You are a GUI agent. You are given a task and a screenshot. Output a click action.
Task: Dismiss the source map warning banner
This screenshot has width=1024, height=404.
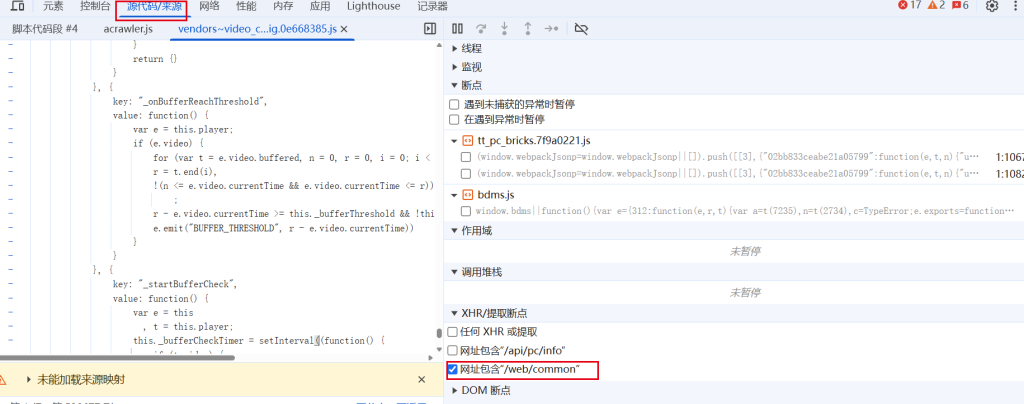(x=421, y=380)
